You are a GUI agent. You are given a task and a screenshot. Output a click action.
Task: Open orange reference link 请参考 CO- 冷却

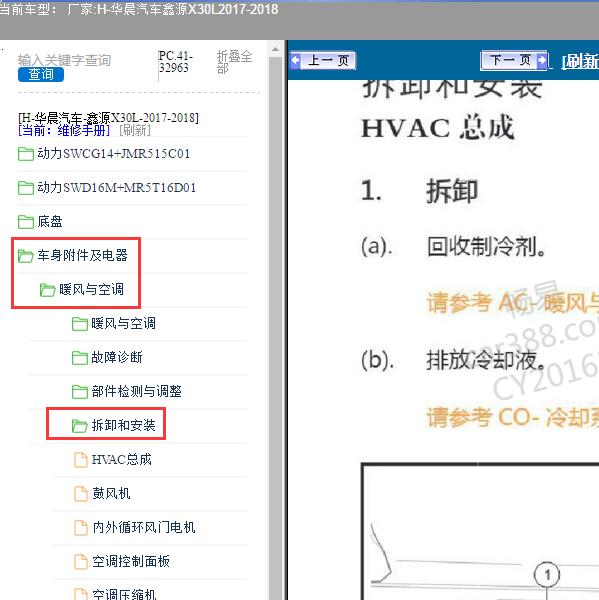513,417
